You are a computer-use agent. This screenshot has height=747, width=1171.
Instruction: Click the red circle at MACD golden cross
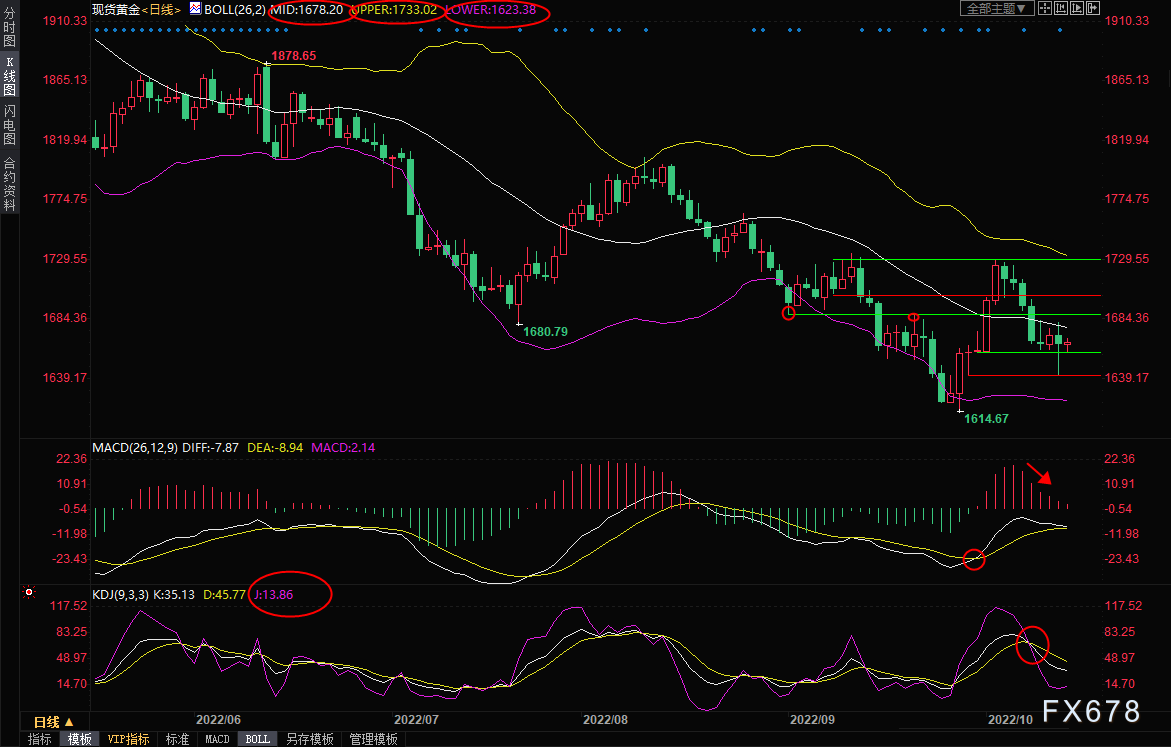tap(974, 559)
